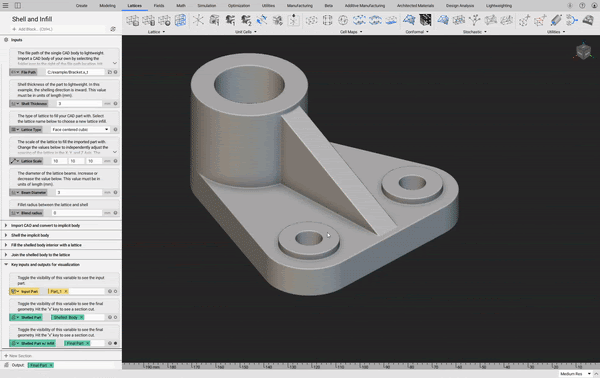Click the flat blue surface cell map icon

point(391,21)
